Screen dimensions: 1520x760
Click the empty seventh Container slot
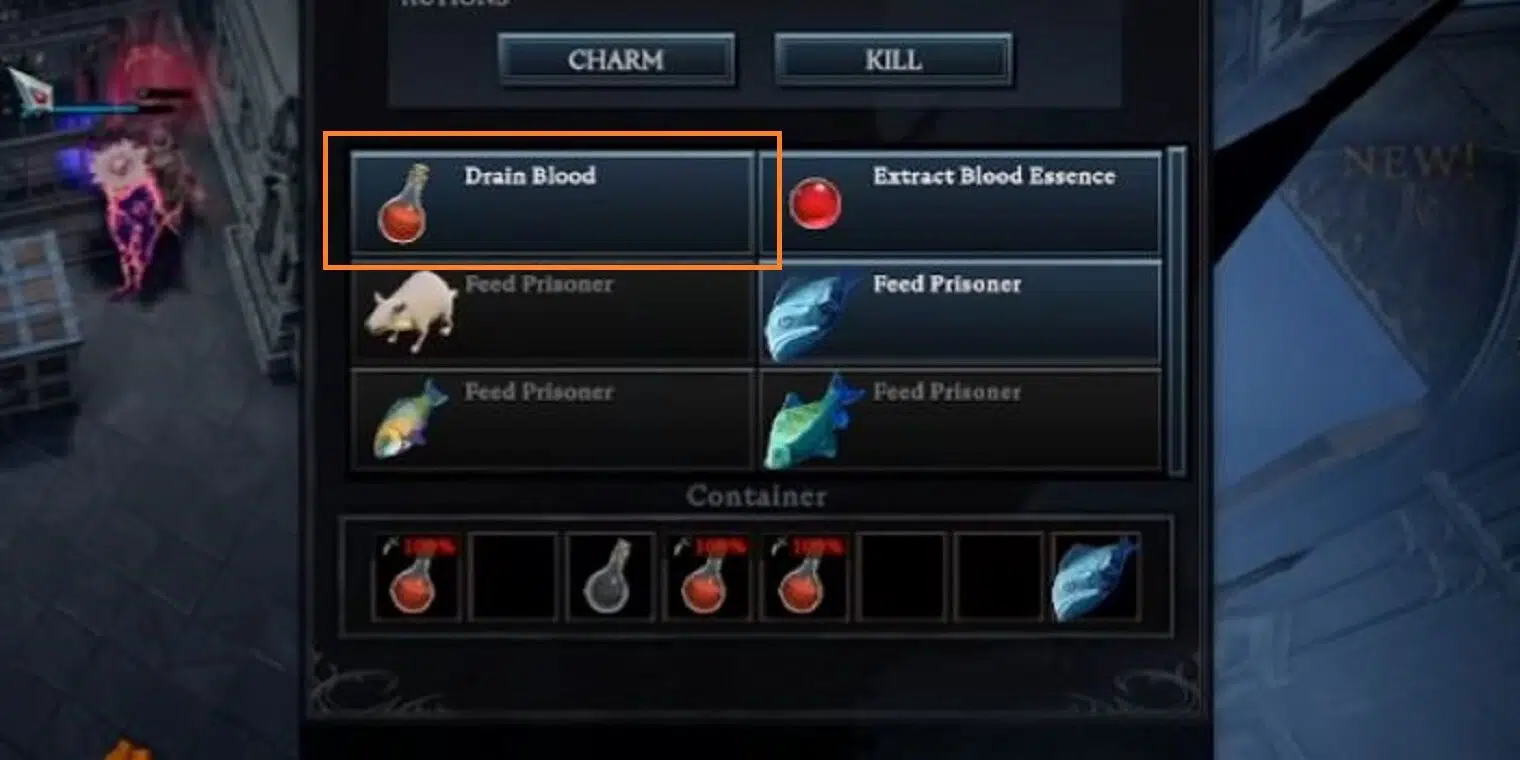(999, 576)
